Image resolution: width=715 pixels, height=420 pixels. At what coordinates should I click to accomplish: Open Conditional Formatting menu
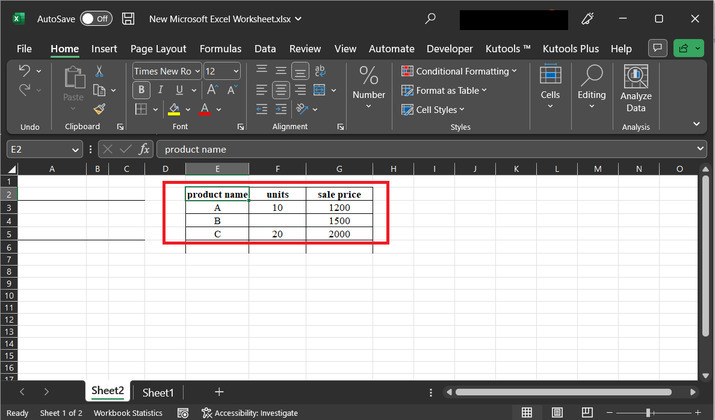point(459,71)
